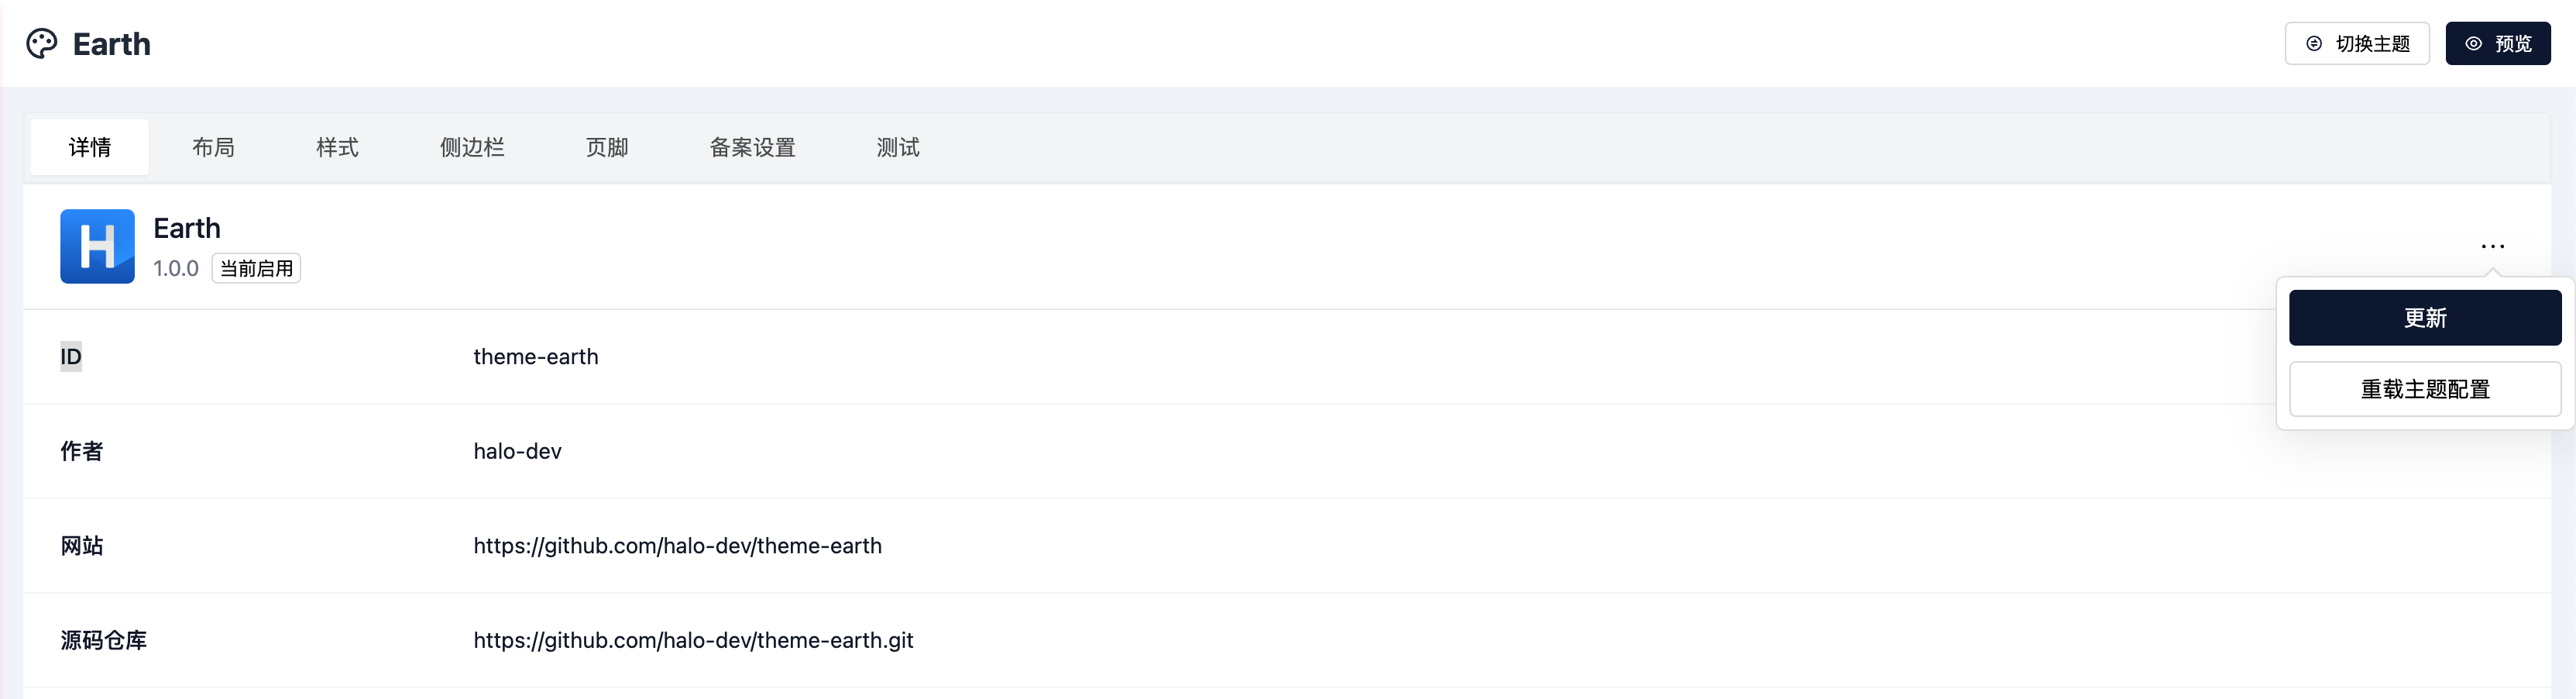Image resolution: width=2576 pixels, height=699 pixels.
Task: Click the 当前启用 currently active badge
Action: coord(256,269)
